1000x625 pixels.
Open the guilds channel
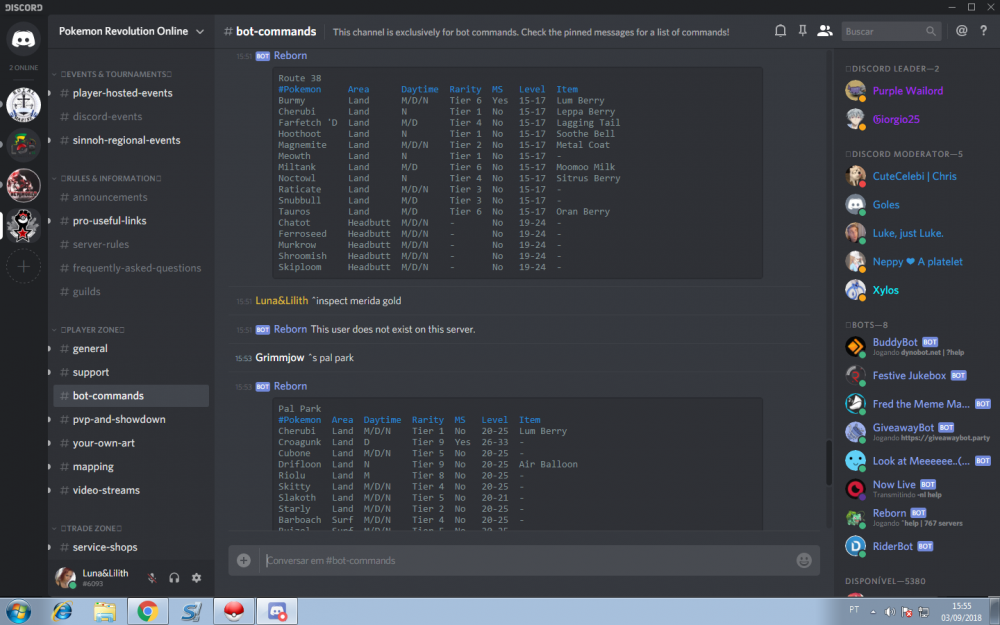pos(131,291)
